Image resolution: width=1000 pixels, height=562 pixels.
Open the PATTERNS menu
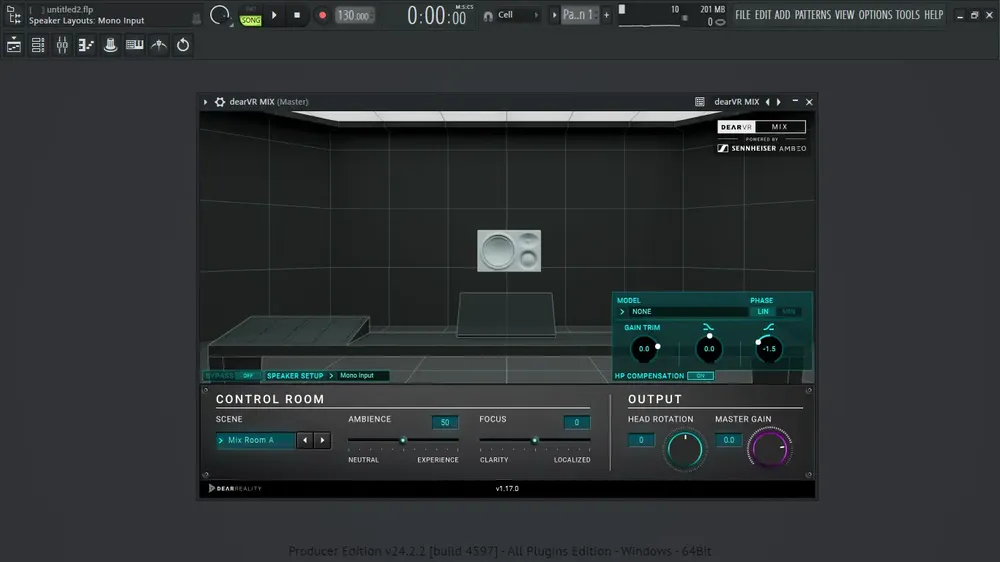812,15
